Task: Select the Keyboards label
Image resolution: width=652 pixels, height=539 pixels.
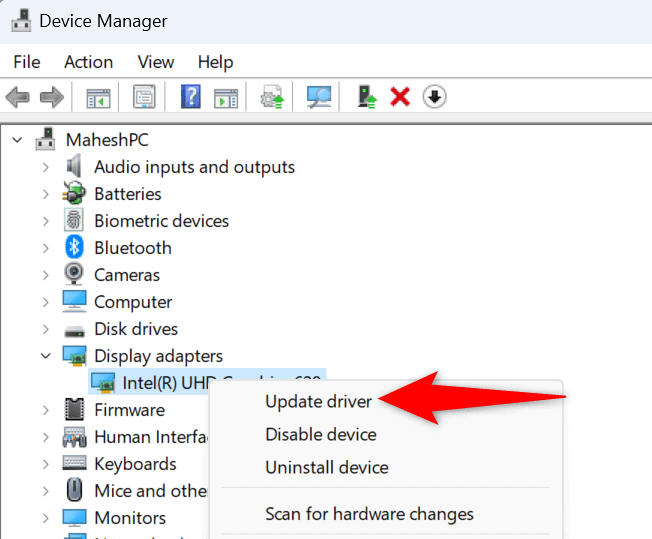Action: 135,464
